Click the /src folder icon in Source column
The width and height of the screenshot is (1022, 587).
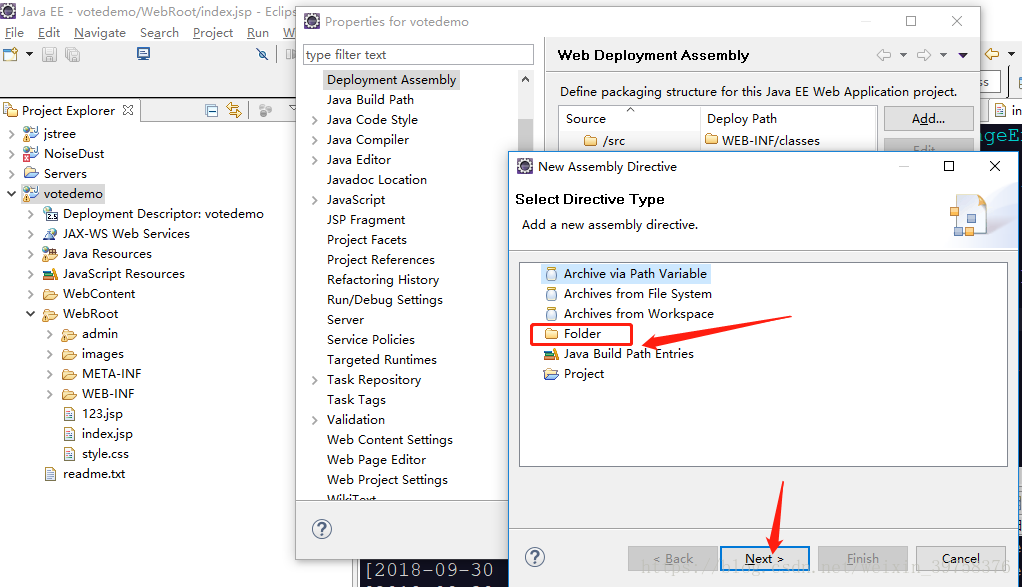(x=591, y=140)
